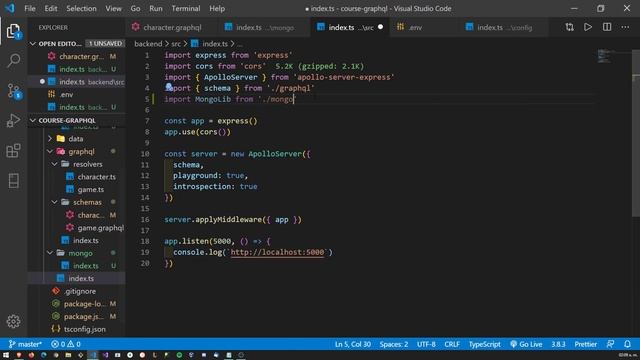
Task: Click breadcrumb 'src' in editor path
Action: [x=176, y=44]
